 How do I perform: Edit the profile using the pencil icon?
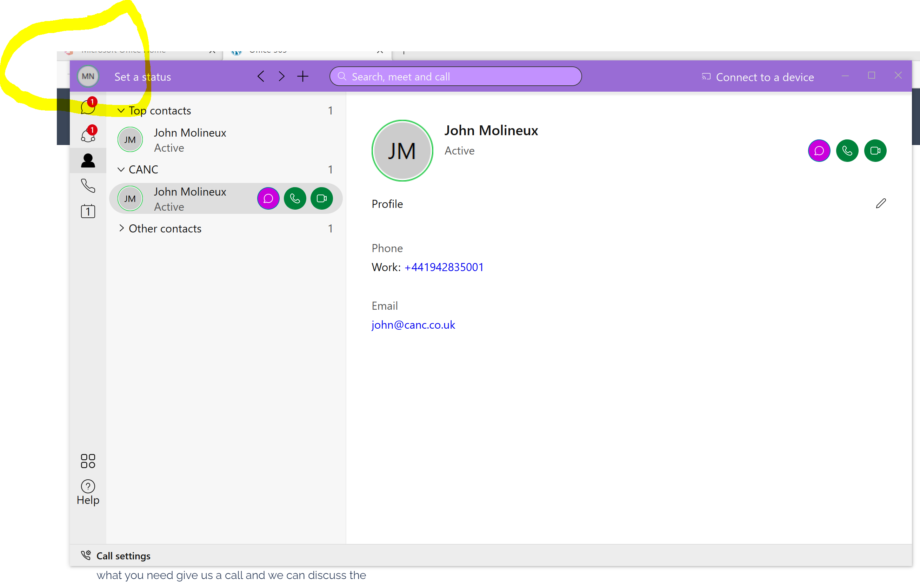coord(881,203)
